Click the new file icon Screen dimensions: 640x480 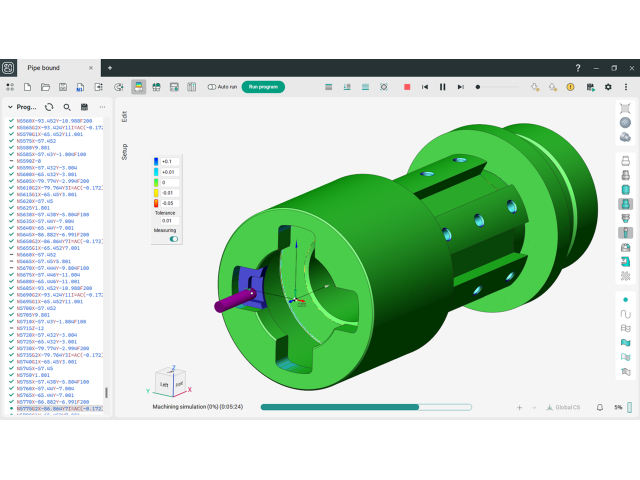click(x=28, y=87)
